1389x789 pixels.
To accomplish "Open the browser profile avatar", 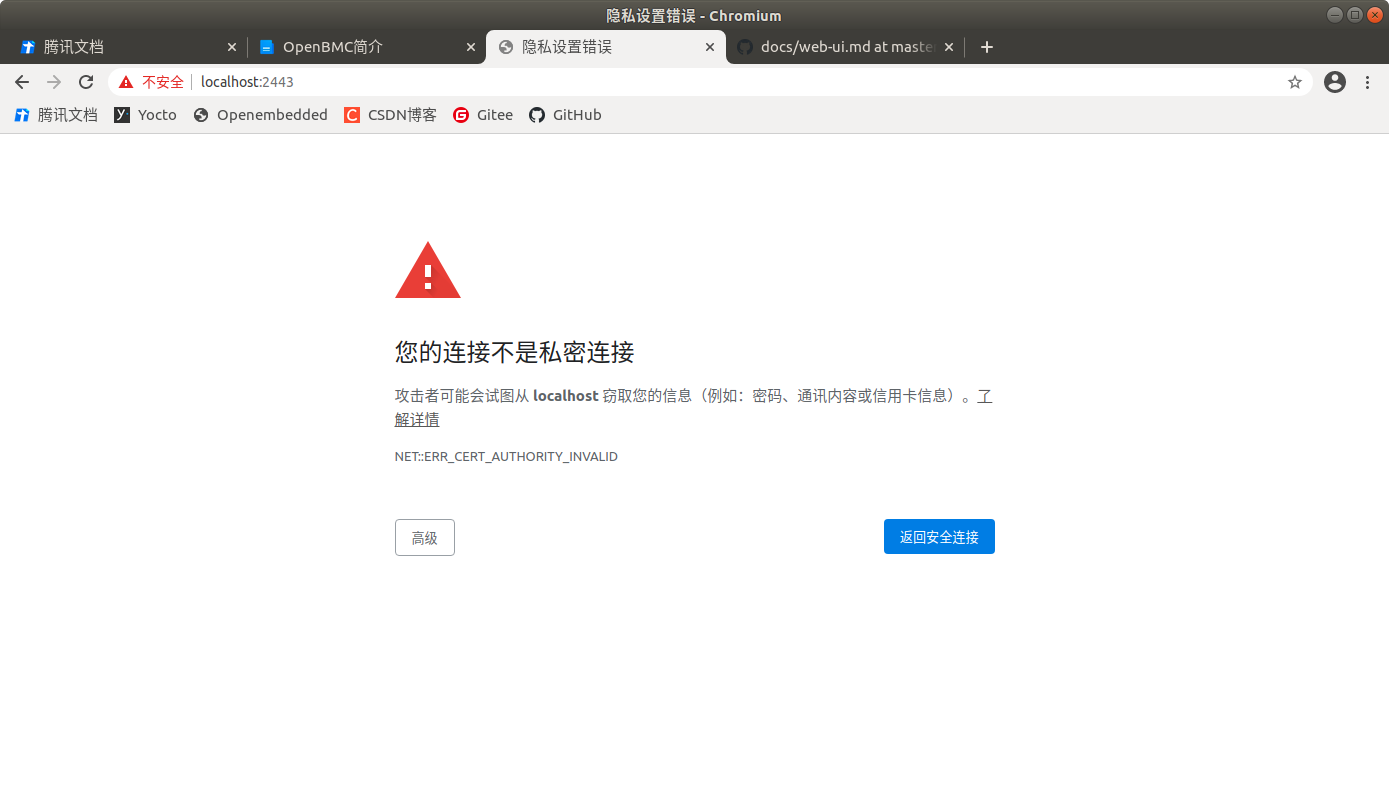I will click(1334, 82).
